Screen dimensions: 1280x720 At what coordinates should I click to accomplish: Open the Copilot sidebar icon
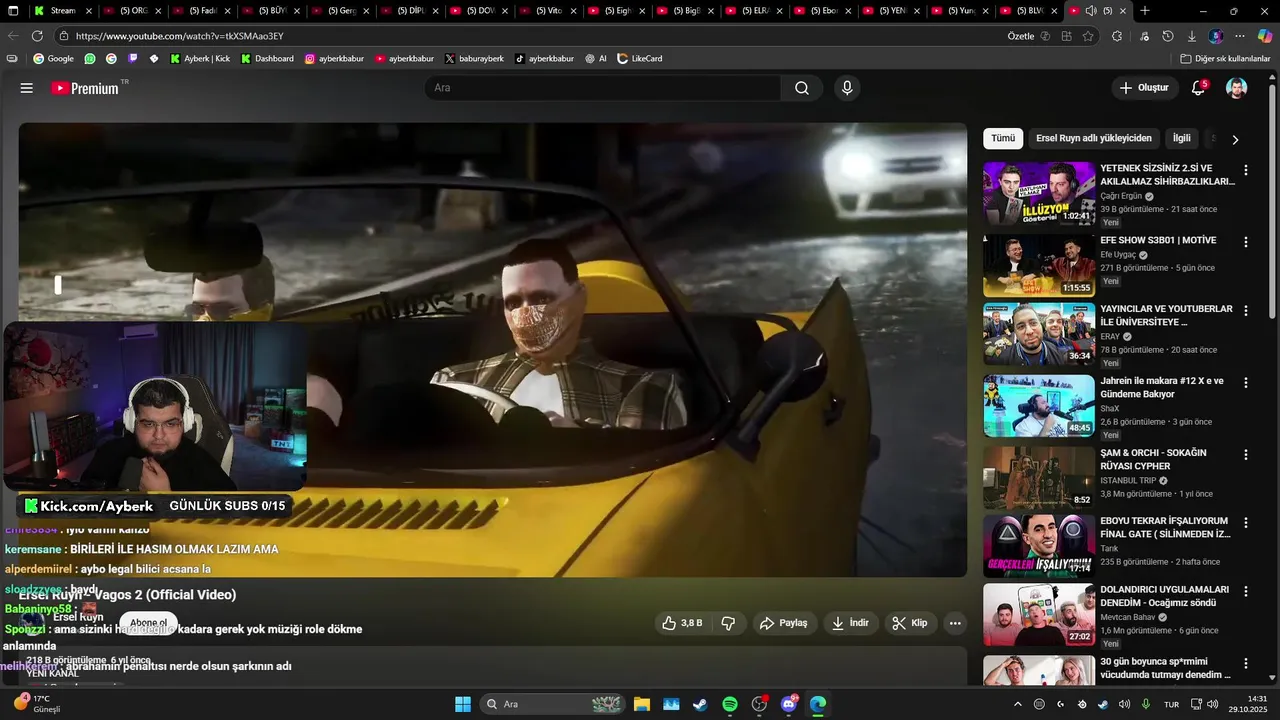[x=1265, y=36]
